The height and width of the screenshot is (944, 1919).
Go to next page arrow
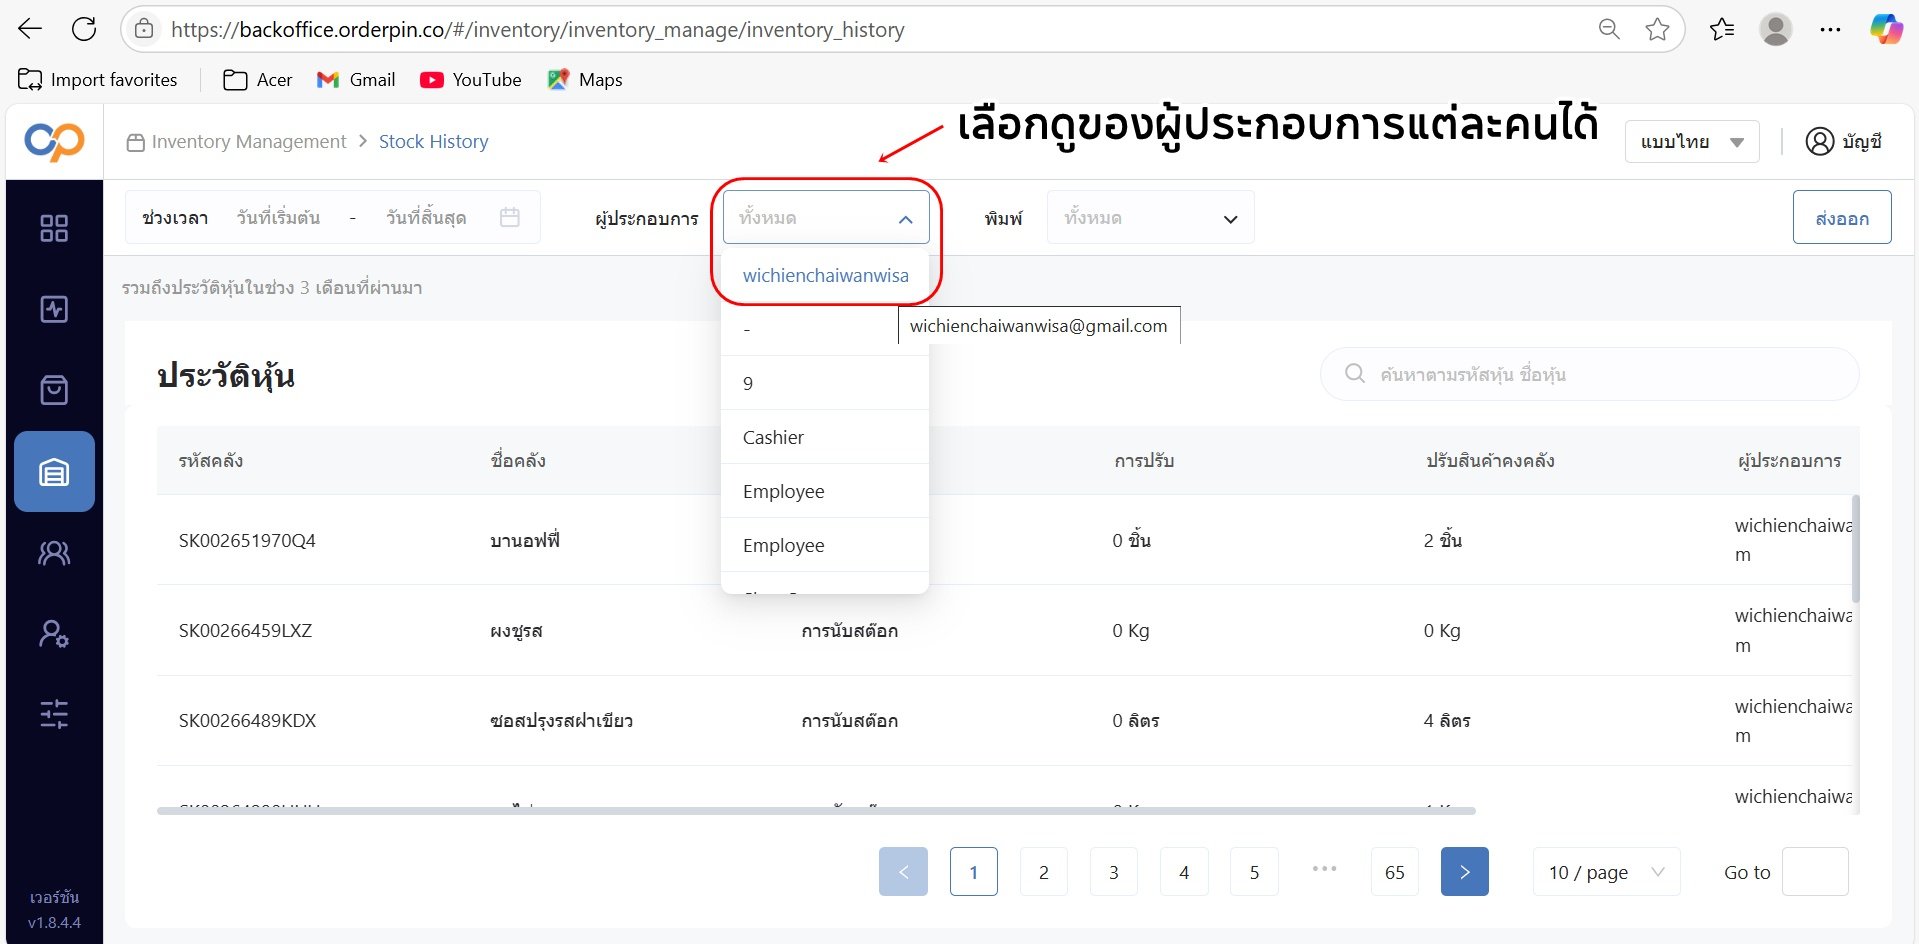[x=1465, y=872]
